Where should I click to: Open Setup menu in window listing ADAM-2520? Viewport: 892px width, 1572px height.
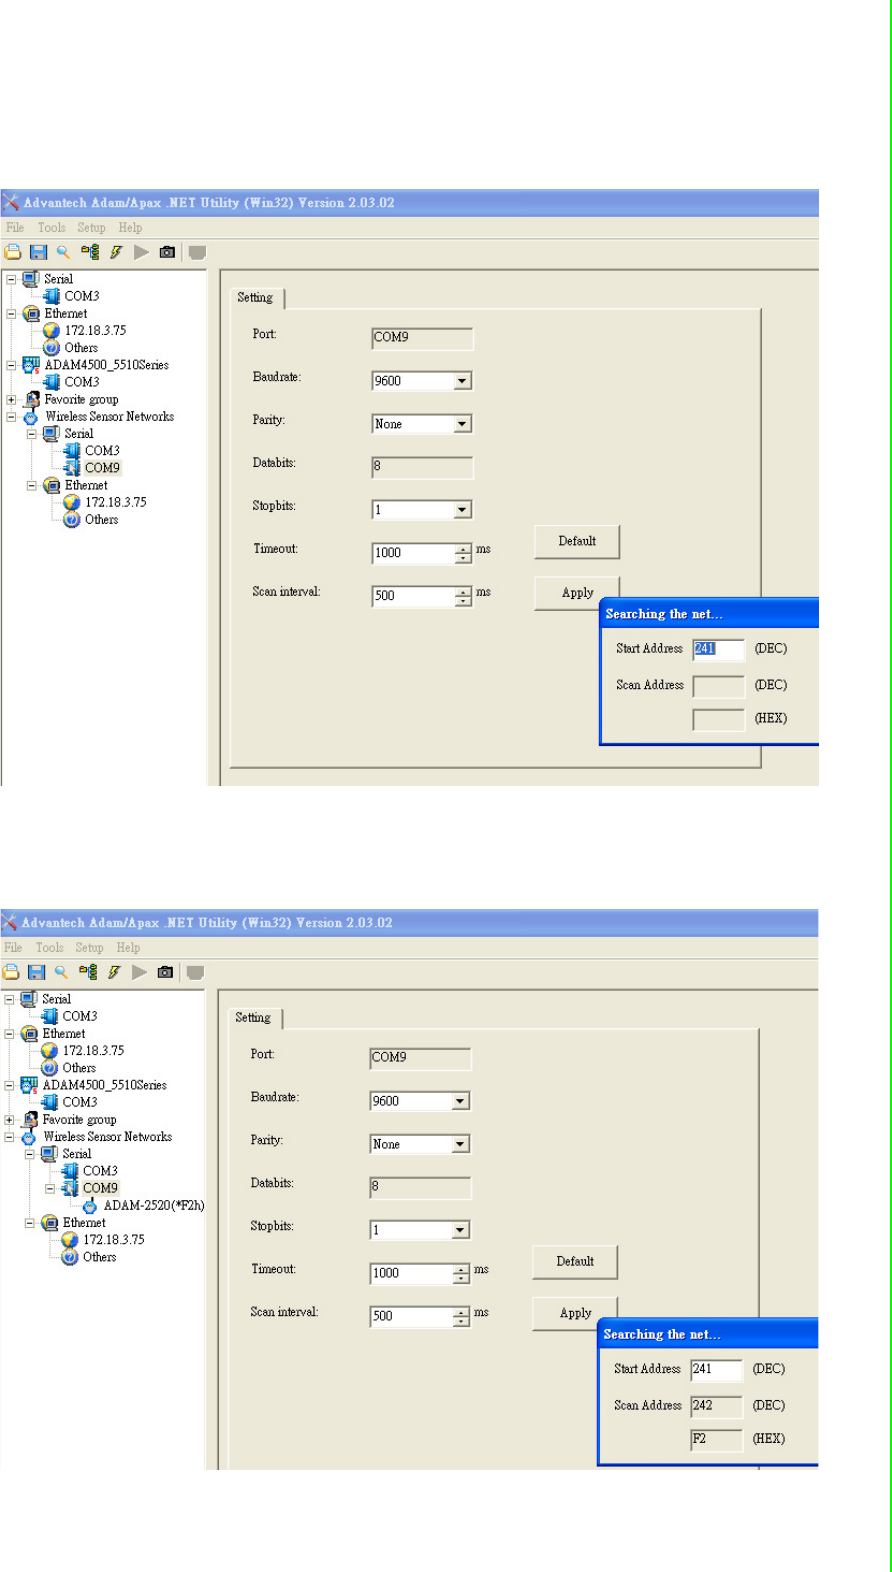click(89, 947)
